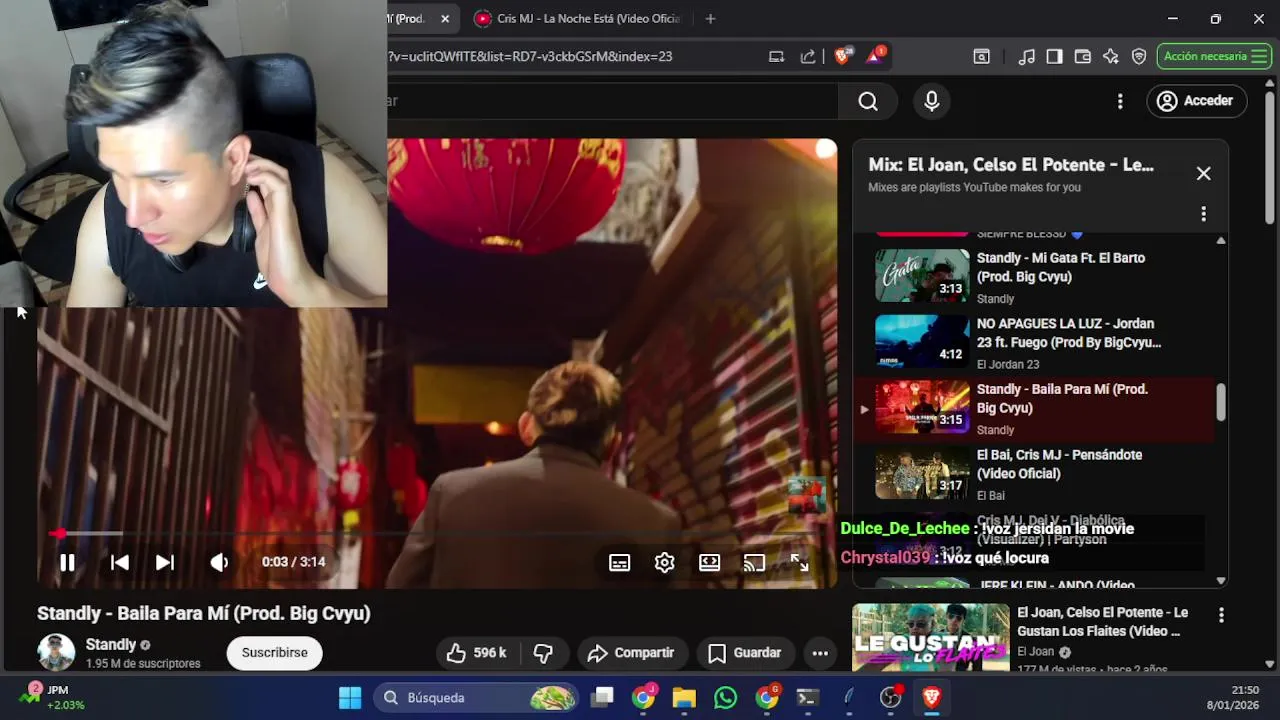Viewport: 1280px width, 720px height.
Task: Open YouTube settings three-dot menu
Action: [x=1120, y=101]
